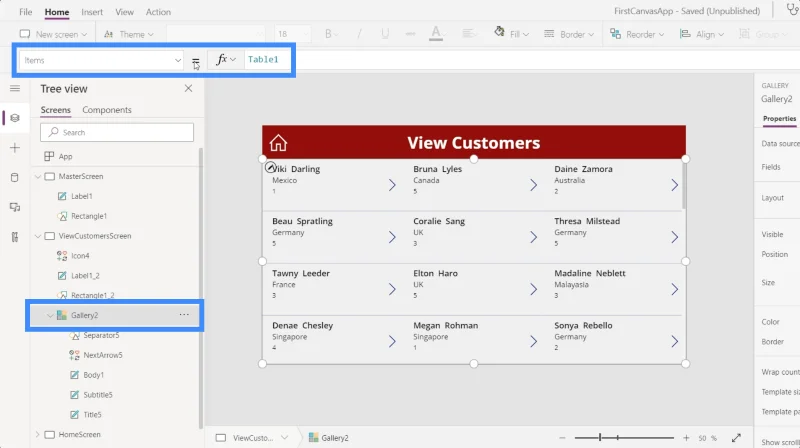Click the fit to window icon
The width and height of the screenshot is (800, 448).
(736, 438)
